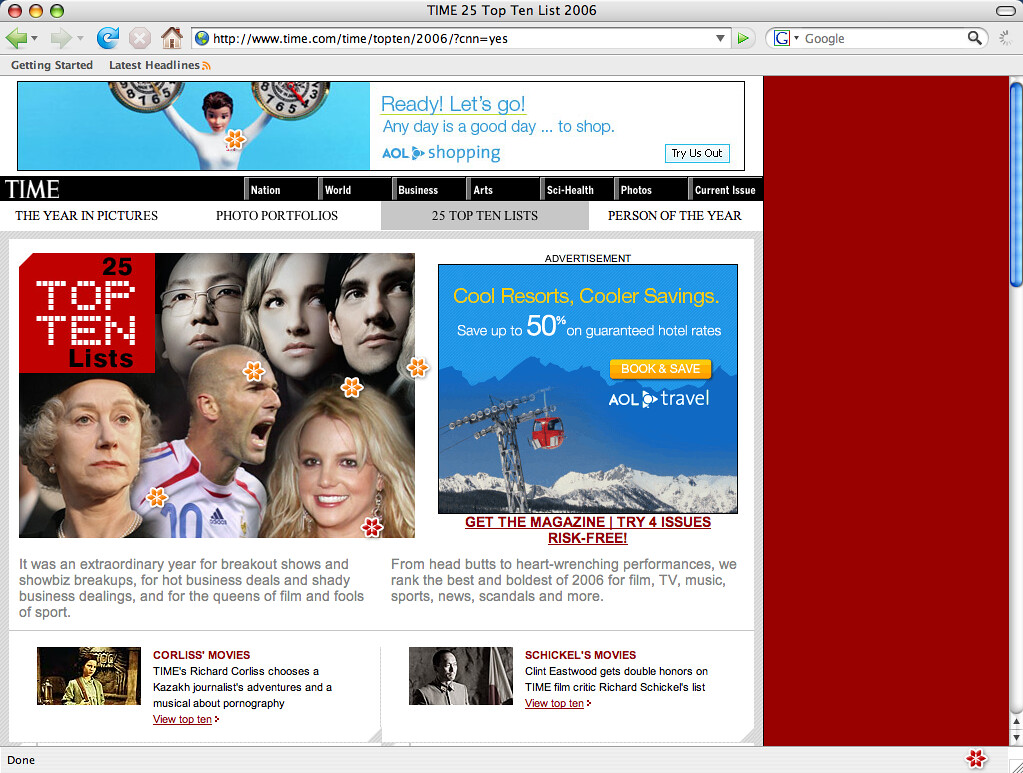
Task: Open the Photos section tab
Action: tap(651, 189)
